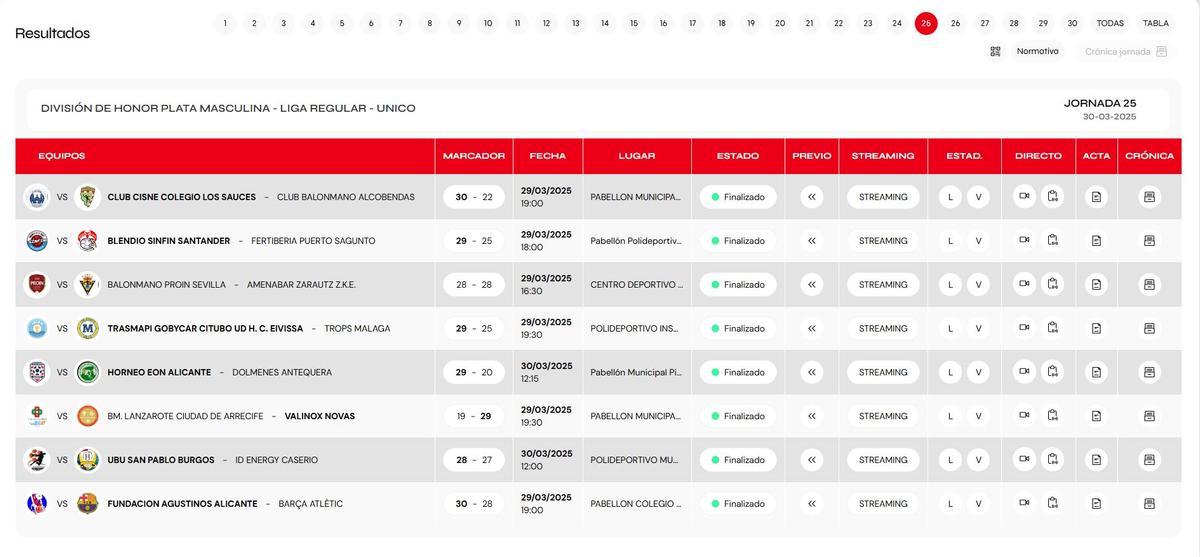Screen dimensions: 1200x557
Task: Click the Barça Atlètic team crest
Action: (x=88, y=504)
